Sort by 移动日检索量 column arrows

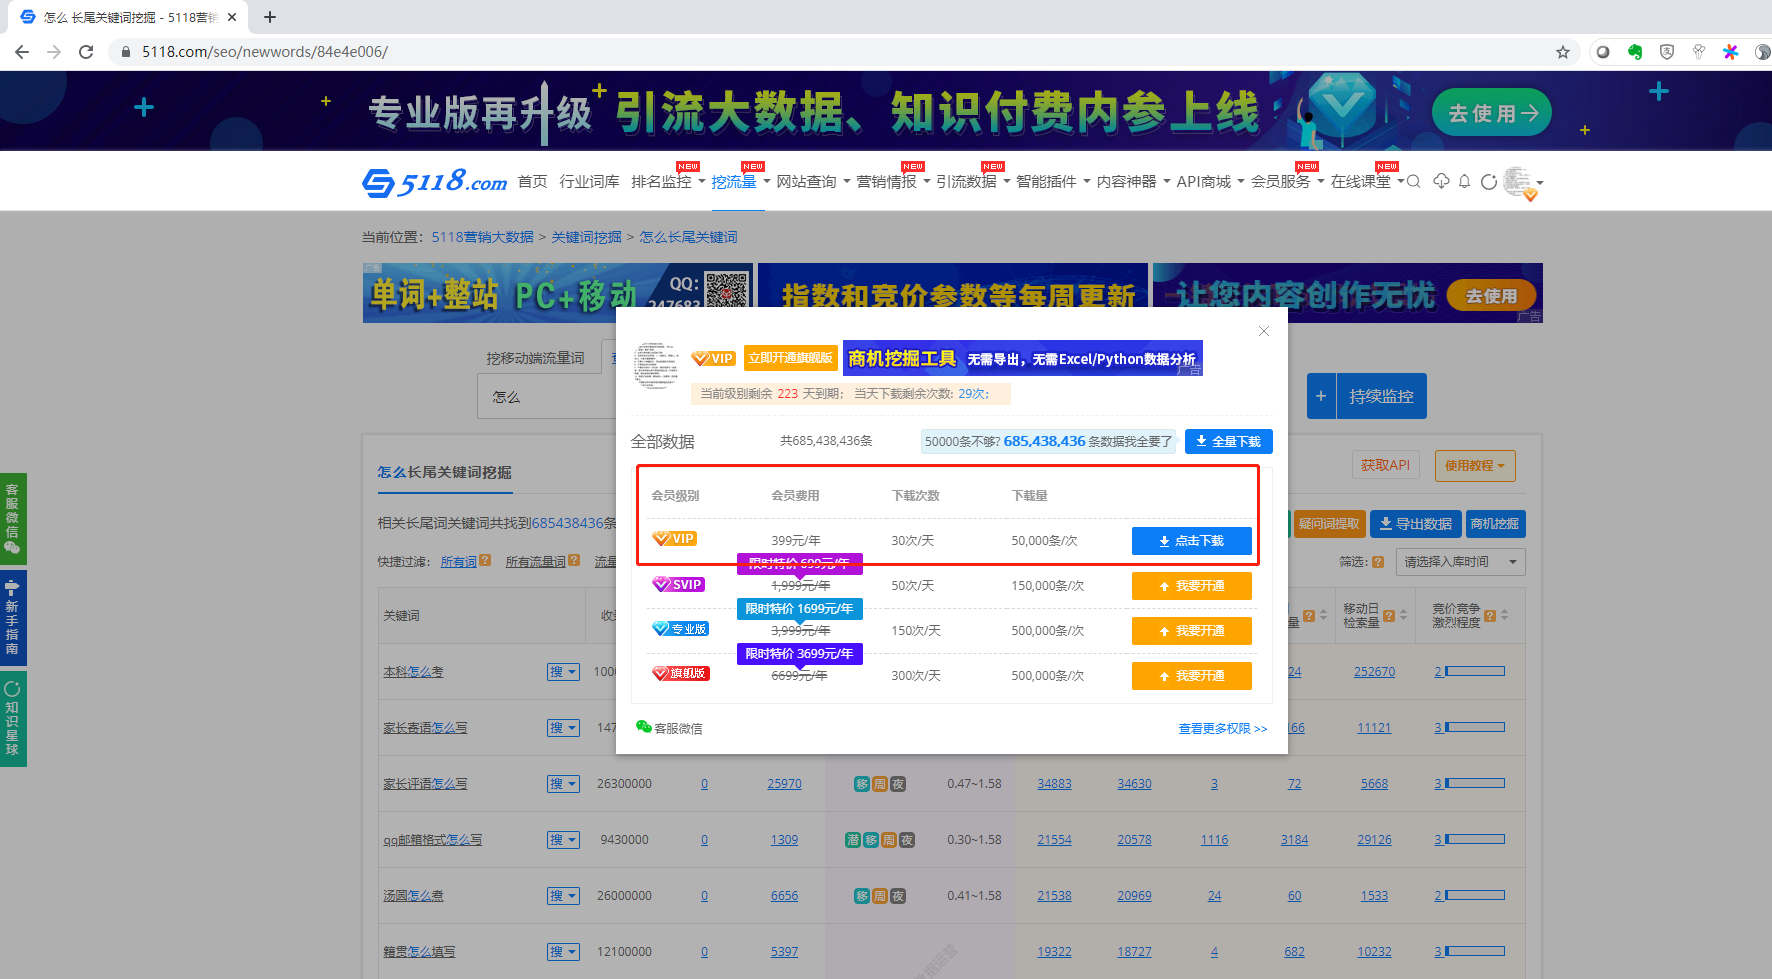(x=1404, y=615)
